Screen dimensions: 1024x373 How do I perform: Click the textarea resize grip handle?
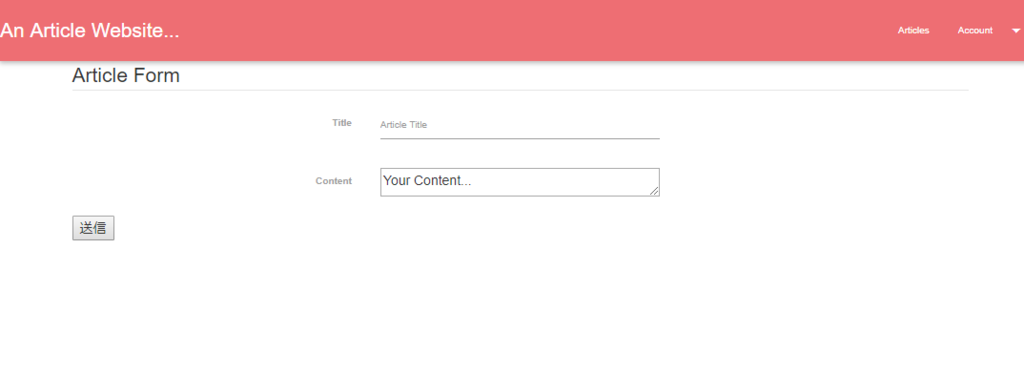654,191
